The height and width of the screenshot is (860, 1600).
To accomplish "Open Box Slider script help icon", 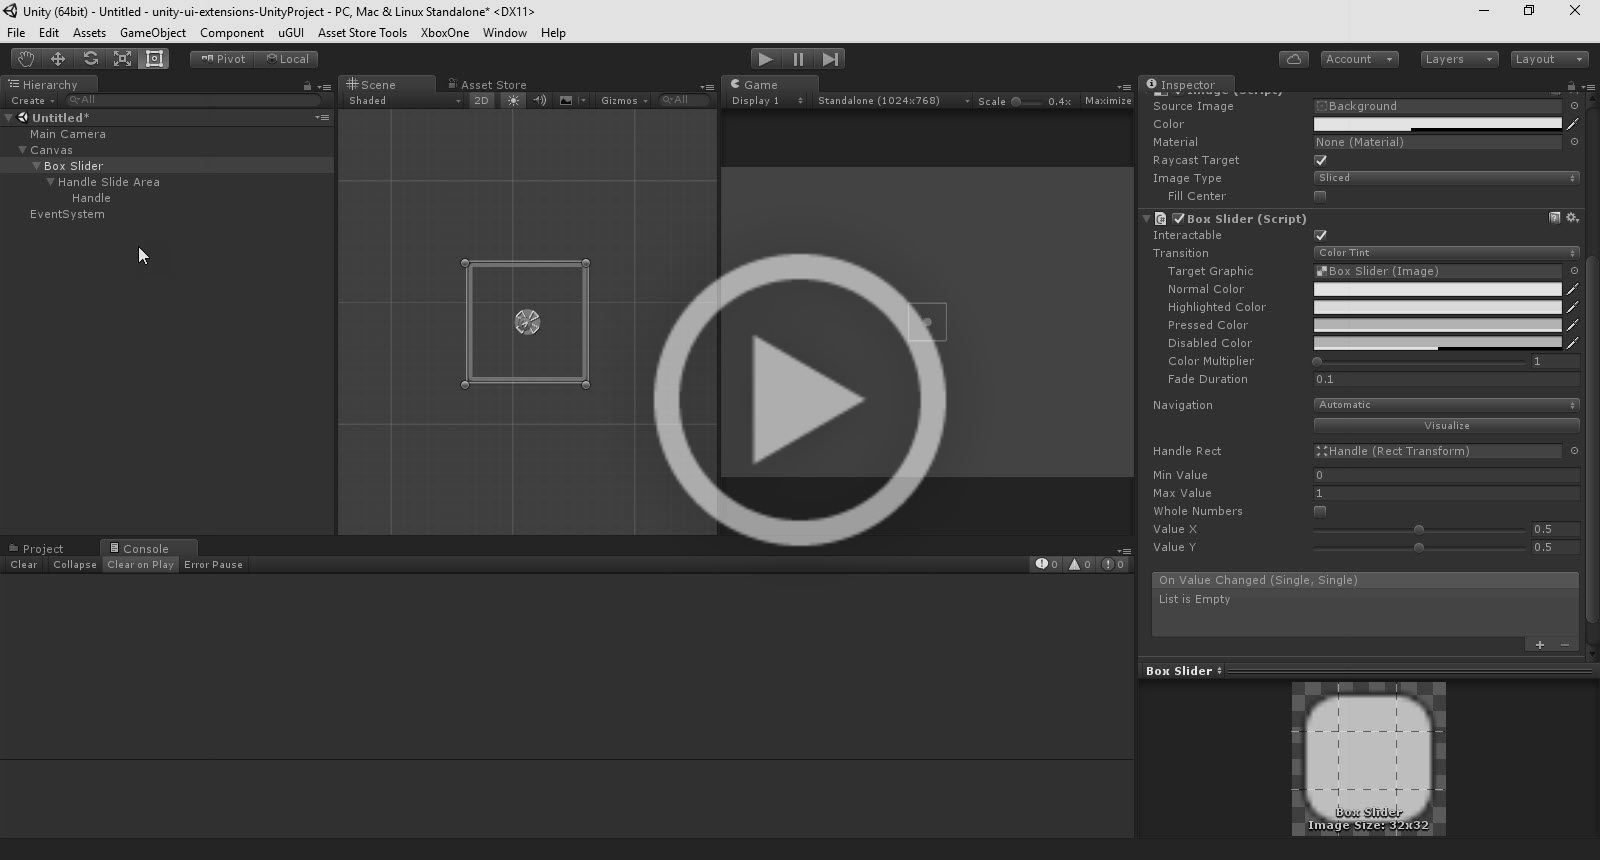I will [x=1555, y=218].
